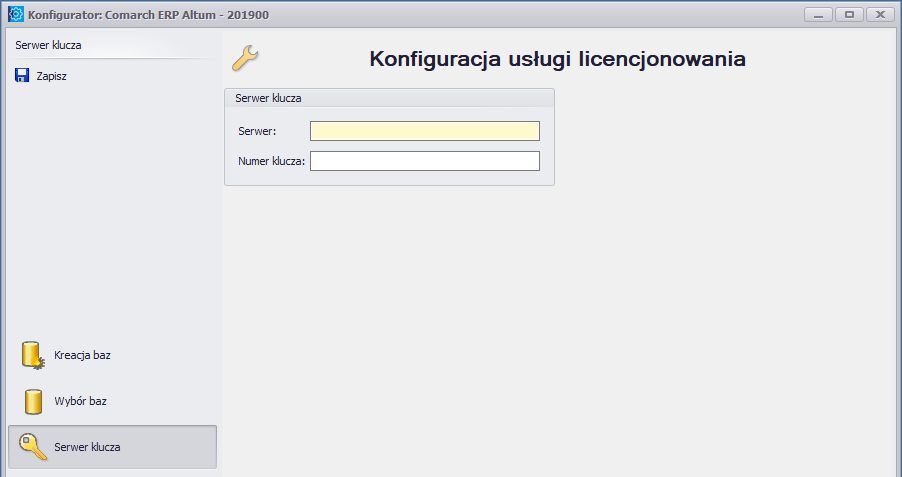Viewport: 902px width, 477px height.
Task: Click the Serwer klucza sidebar panel title
Action: 48,45
